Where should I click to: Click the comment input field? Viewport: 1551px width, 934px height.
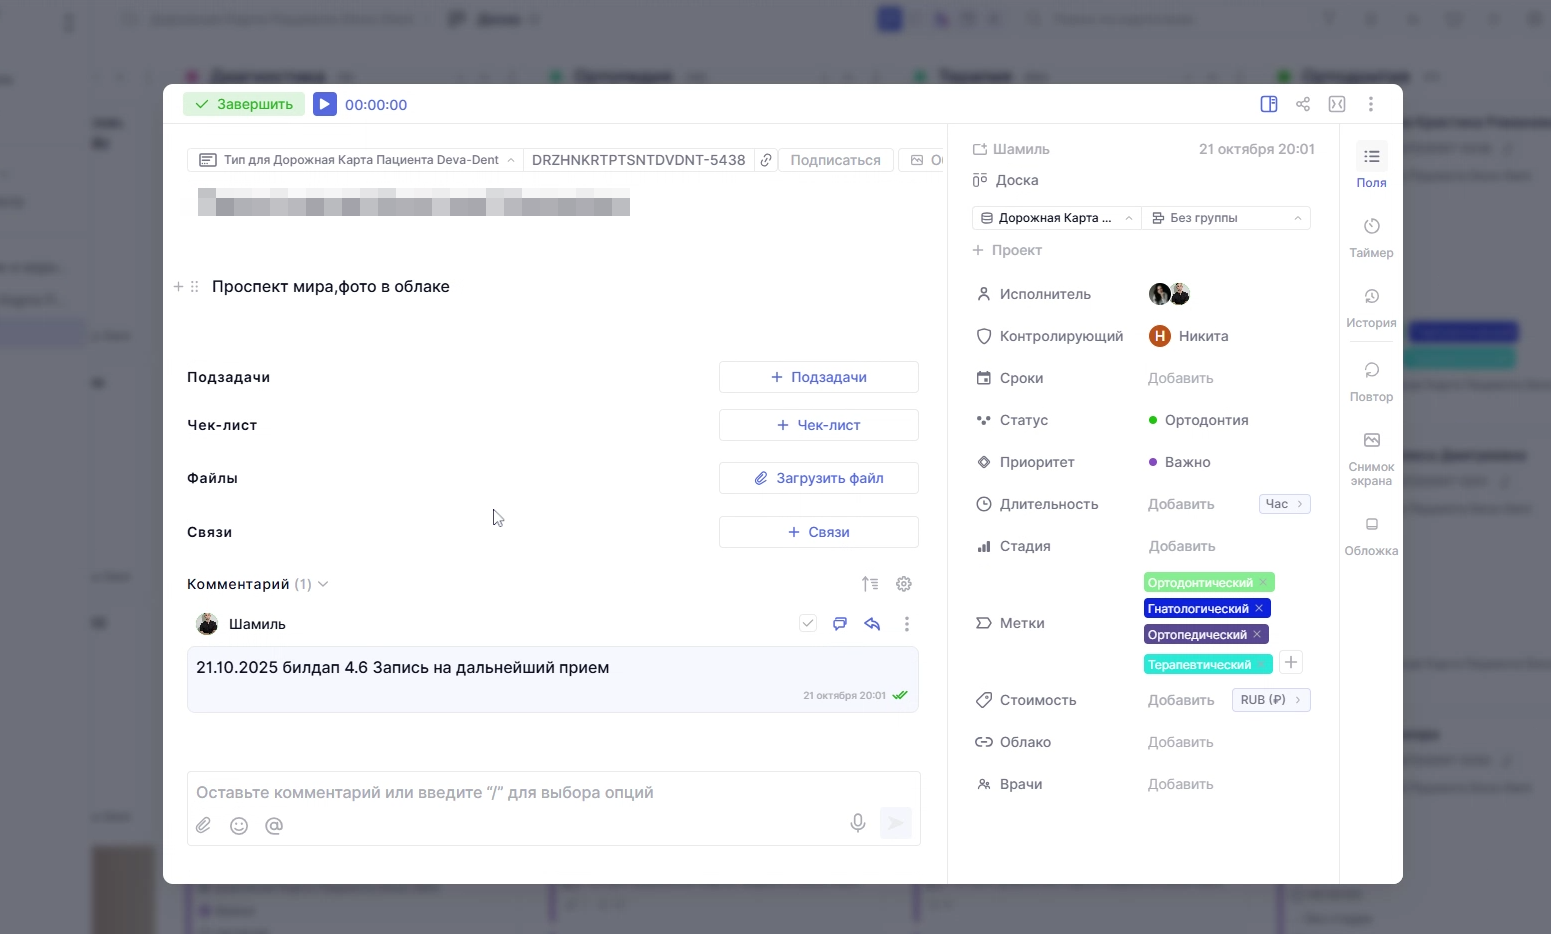pyautogui.click(x=552, y=793)
